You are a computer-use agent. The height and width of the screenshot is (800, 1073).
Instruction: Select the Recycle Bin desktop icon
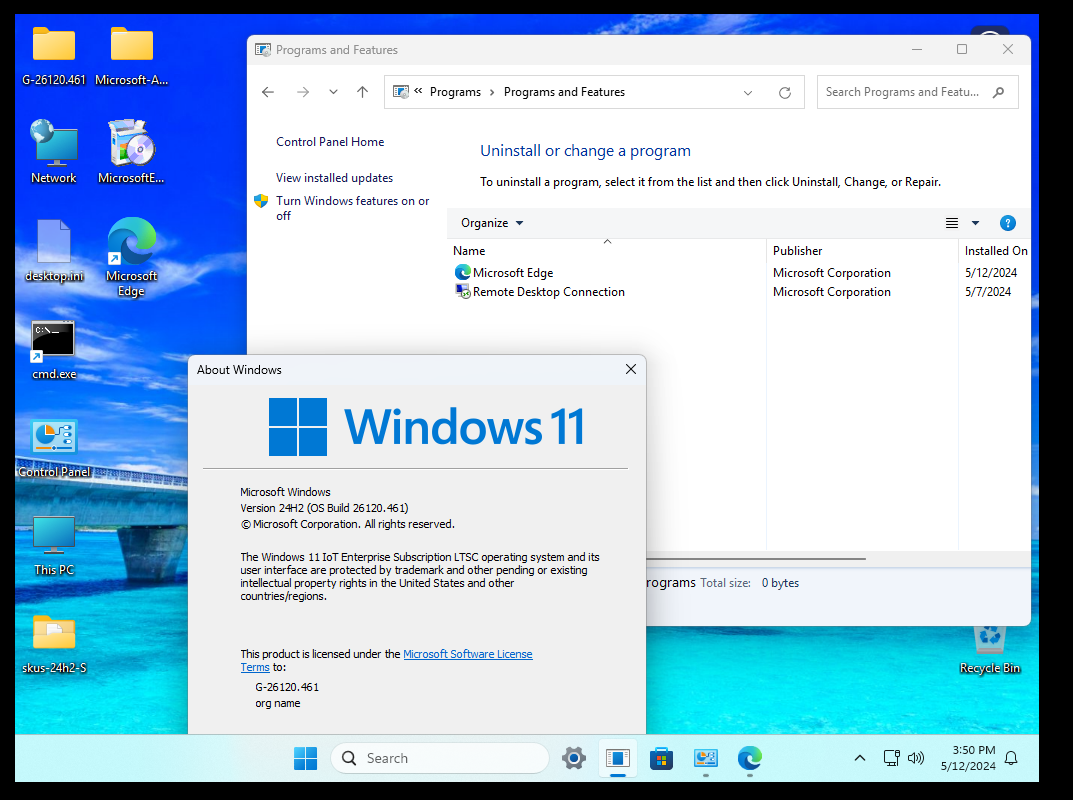click(x=990, y=650)
